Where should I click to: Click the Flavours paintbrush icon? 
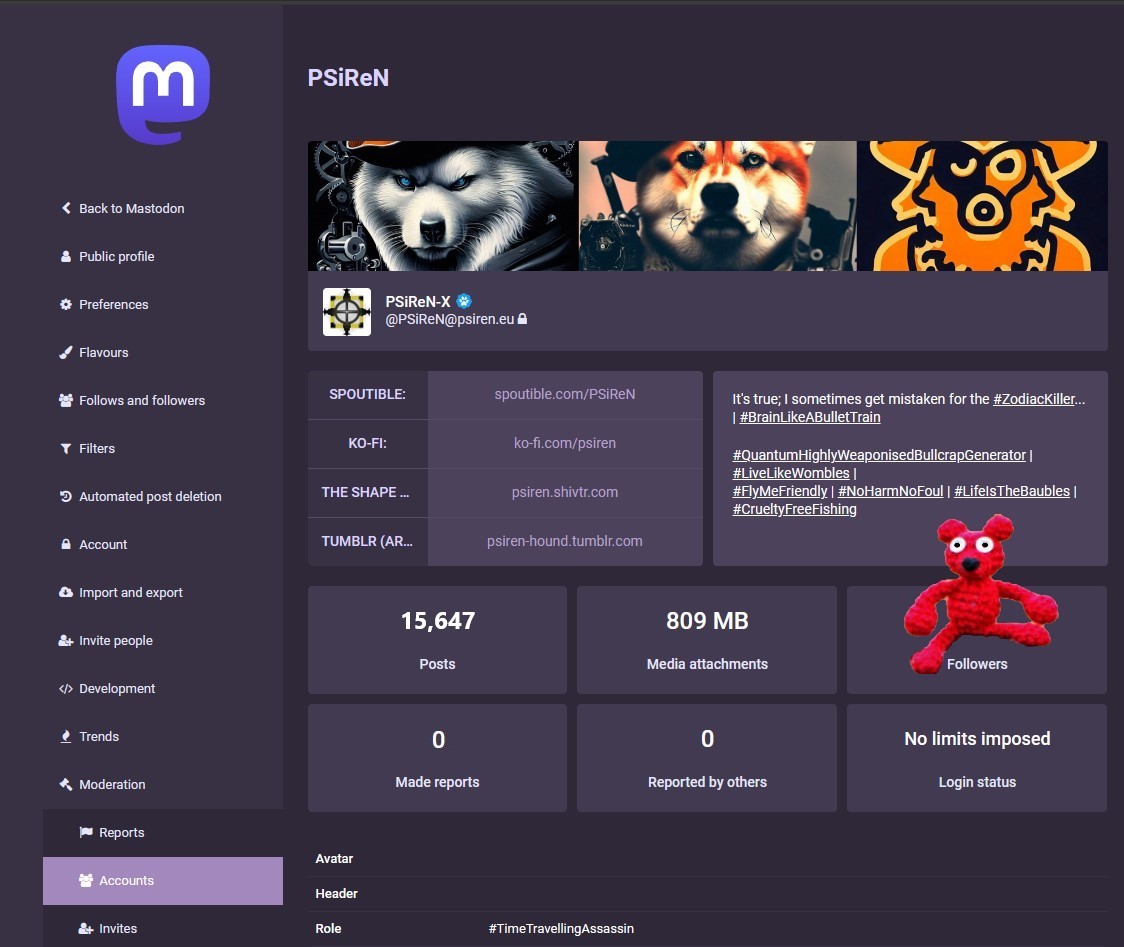[x=66, y=353]
